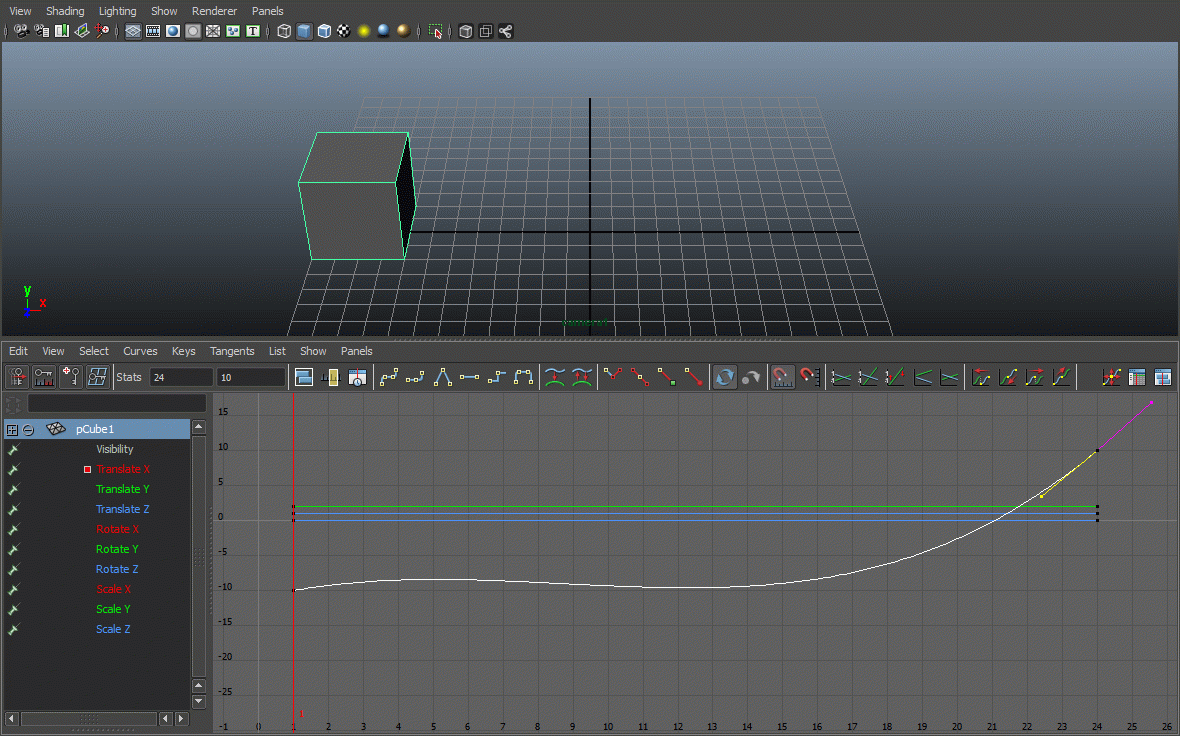The width and height of the screenshot is (1180, 736).
Task: Click the selected keyframe at frame 24
Action: pos(1097,451)
